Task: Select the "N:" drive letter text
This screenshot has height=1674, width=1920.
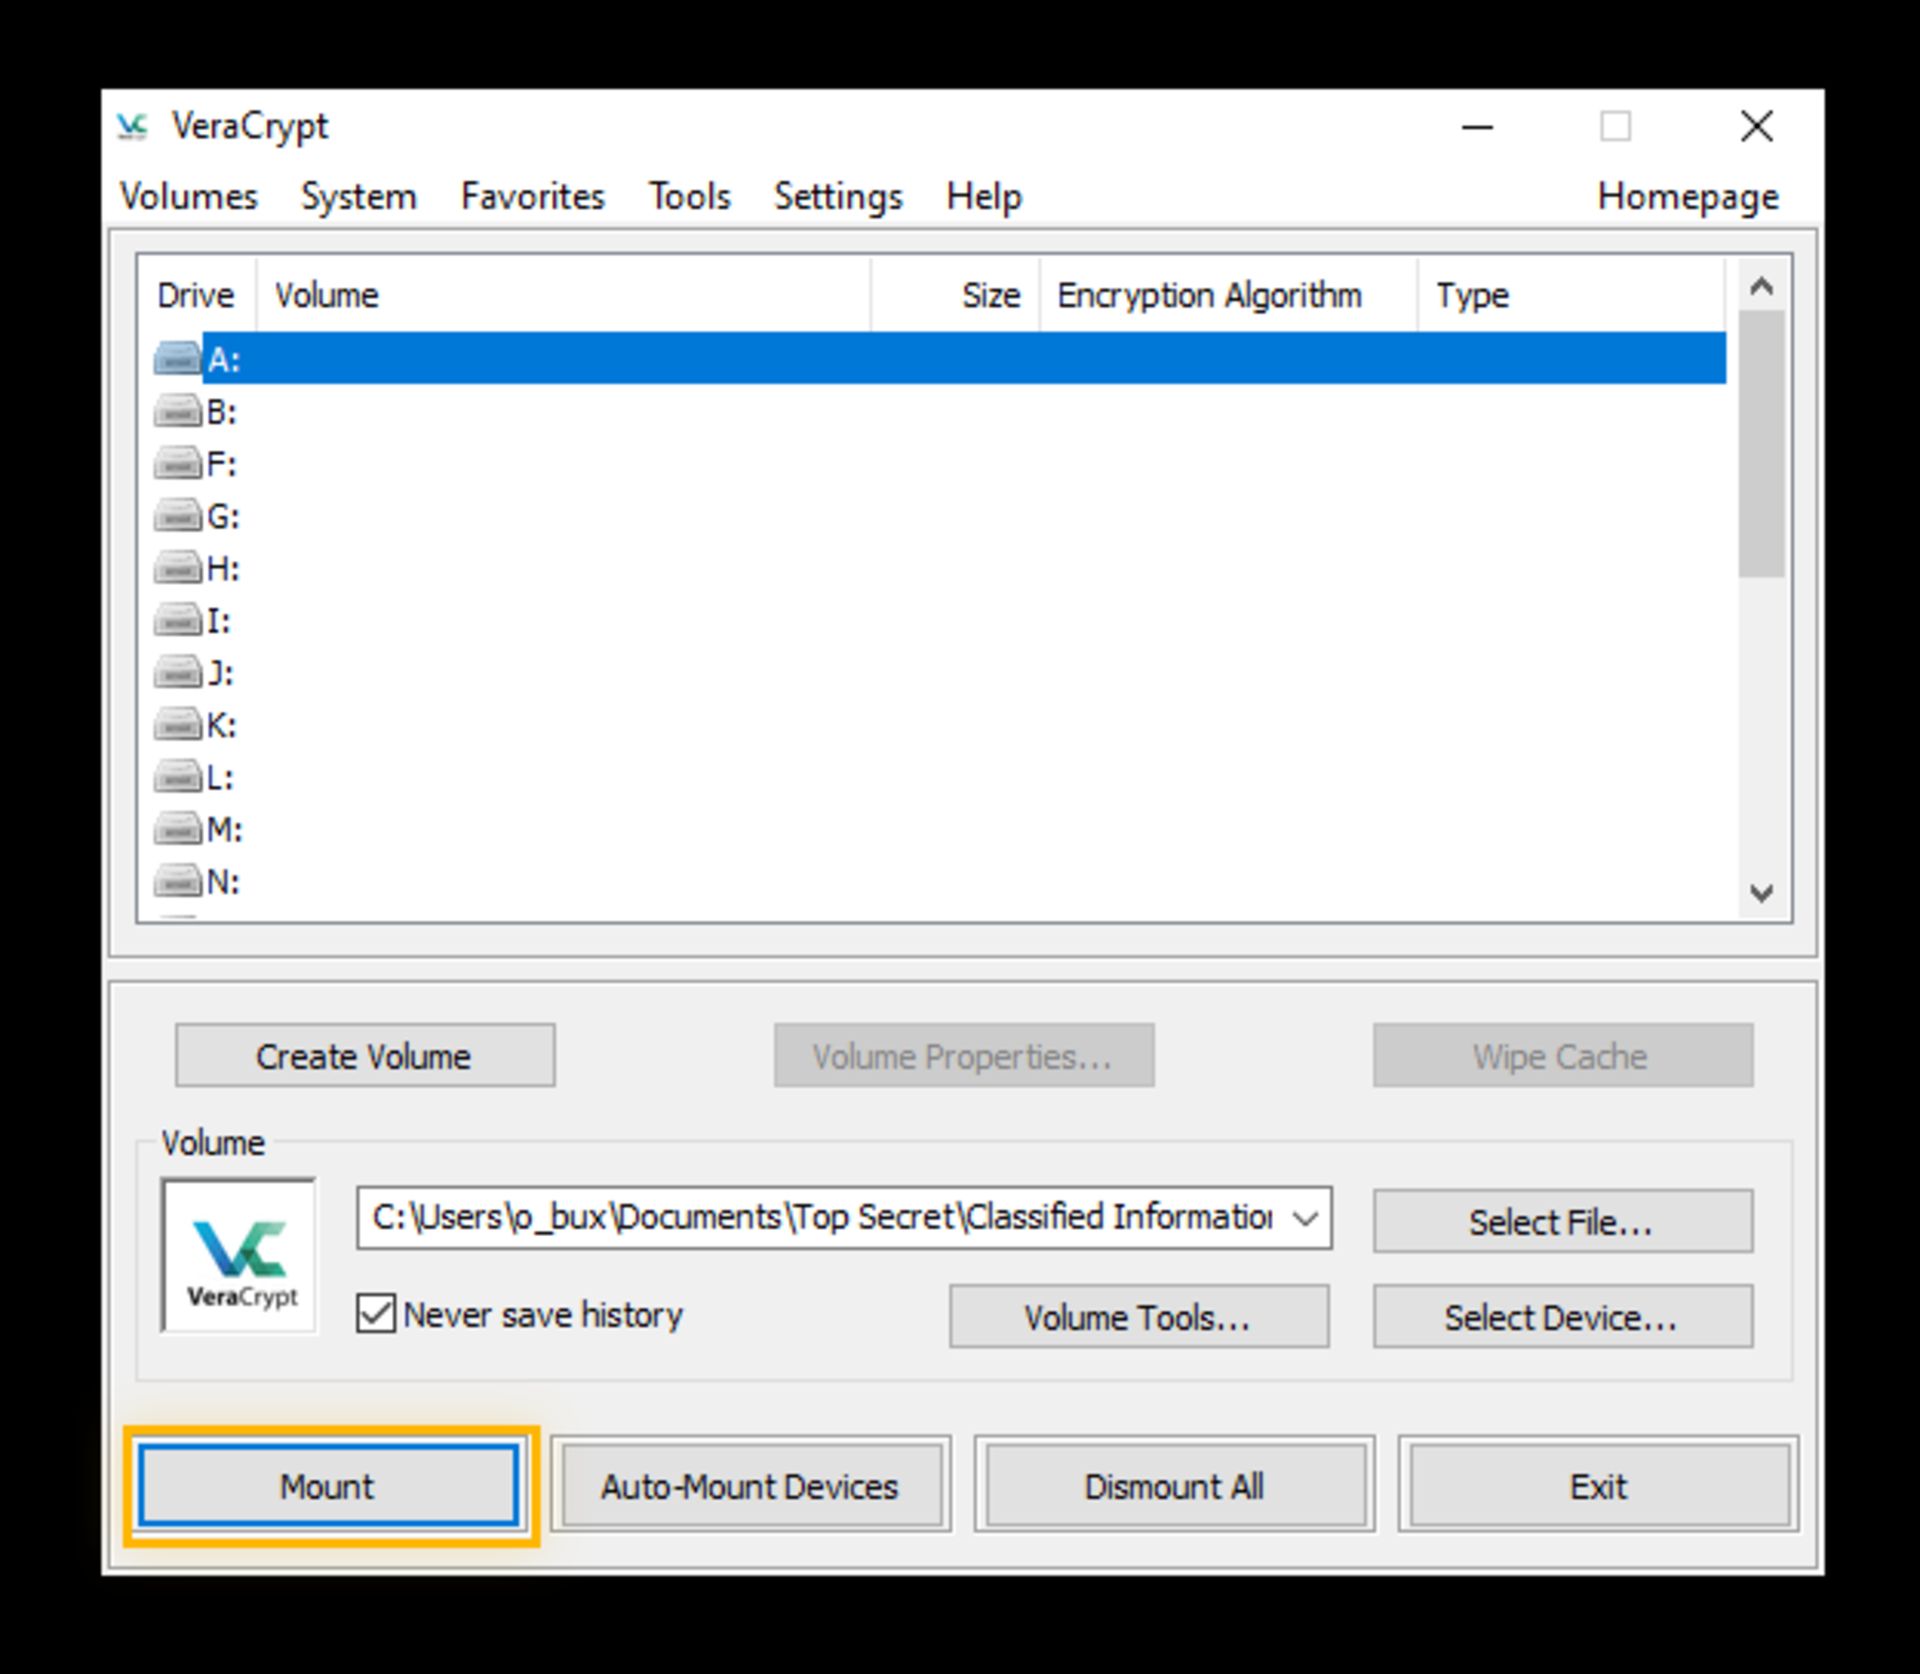Action: tap(223, 882)
